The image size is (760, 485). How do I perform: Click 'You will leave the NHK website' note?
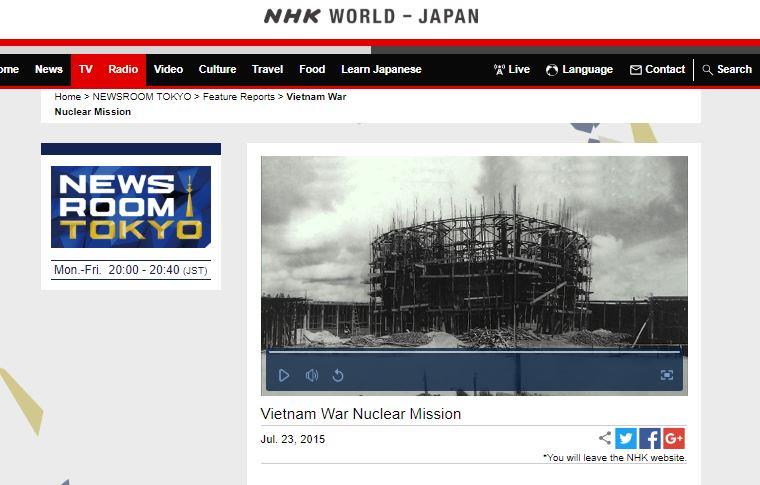[x=615, y=457]
